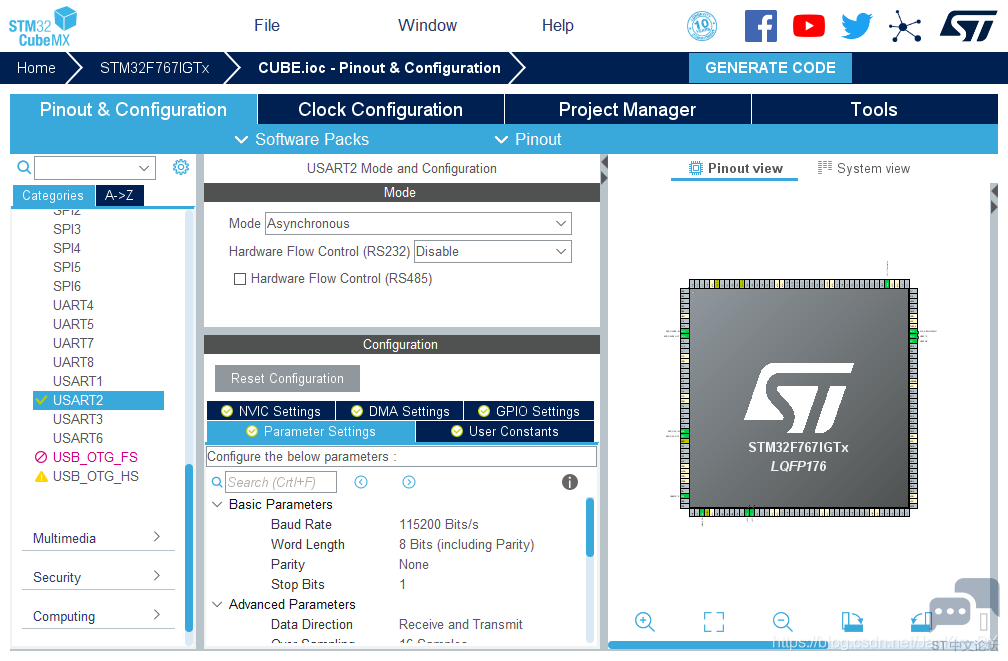Screen dimensions: 1008x661
Task: Expand the Pinout dropdown menu
Action: 528,140
